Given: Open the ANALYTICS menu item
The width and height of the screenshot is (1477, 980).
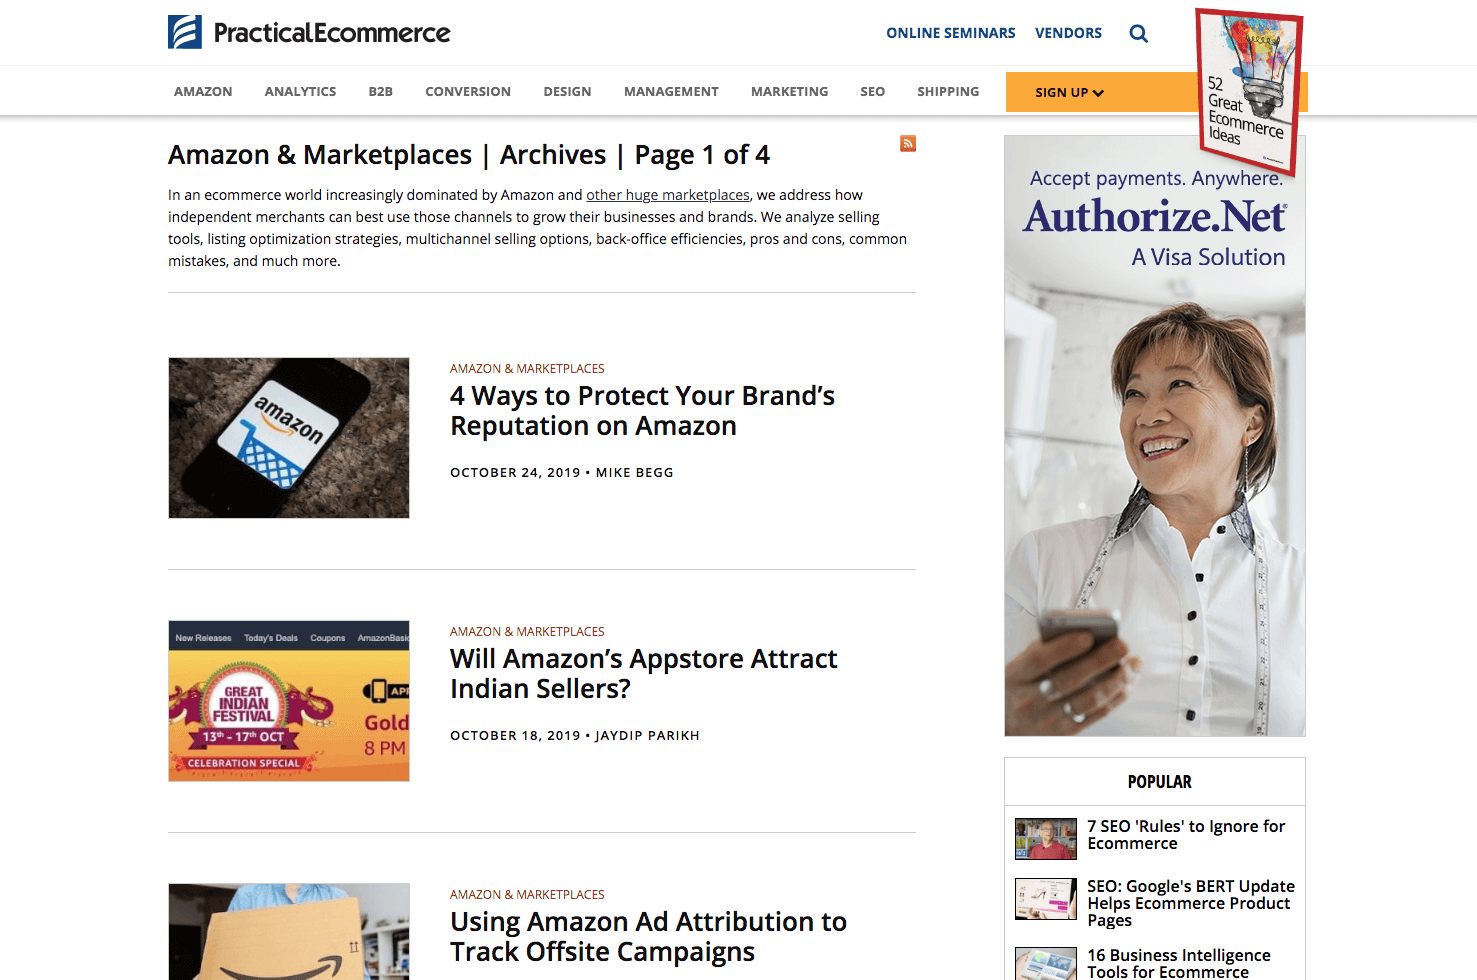Looking at the screenshot, I should pos(300,91).
